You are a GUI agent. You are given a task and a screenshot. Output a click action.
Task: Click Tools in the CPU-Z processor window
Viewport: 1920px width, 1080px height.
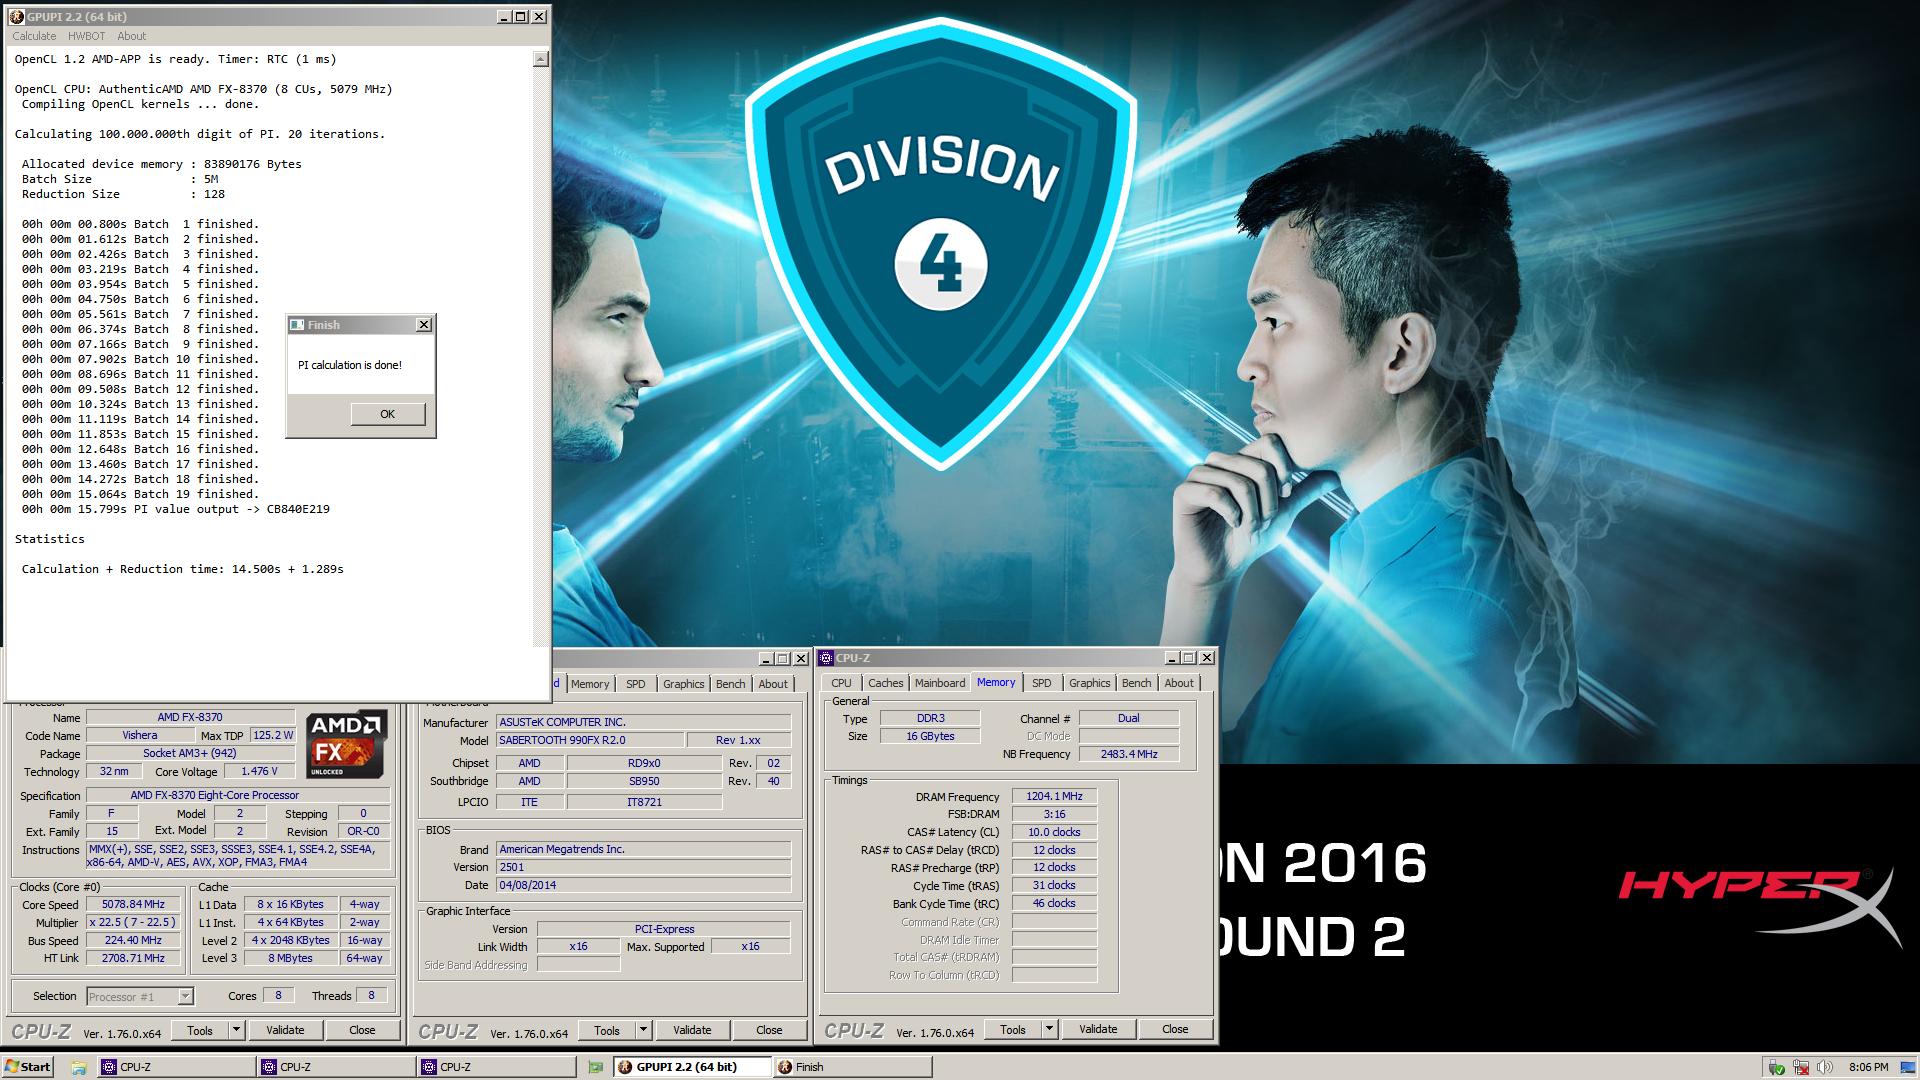click(200, 1030)
